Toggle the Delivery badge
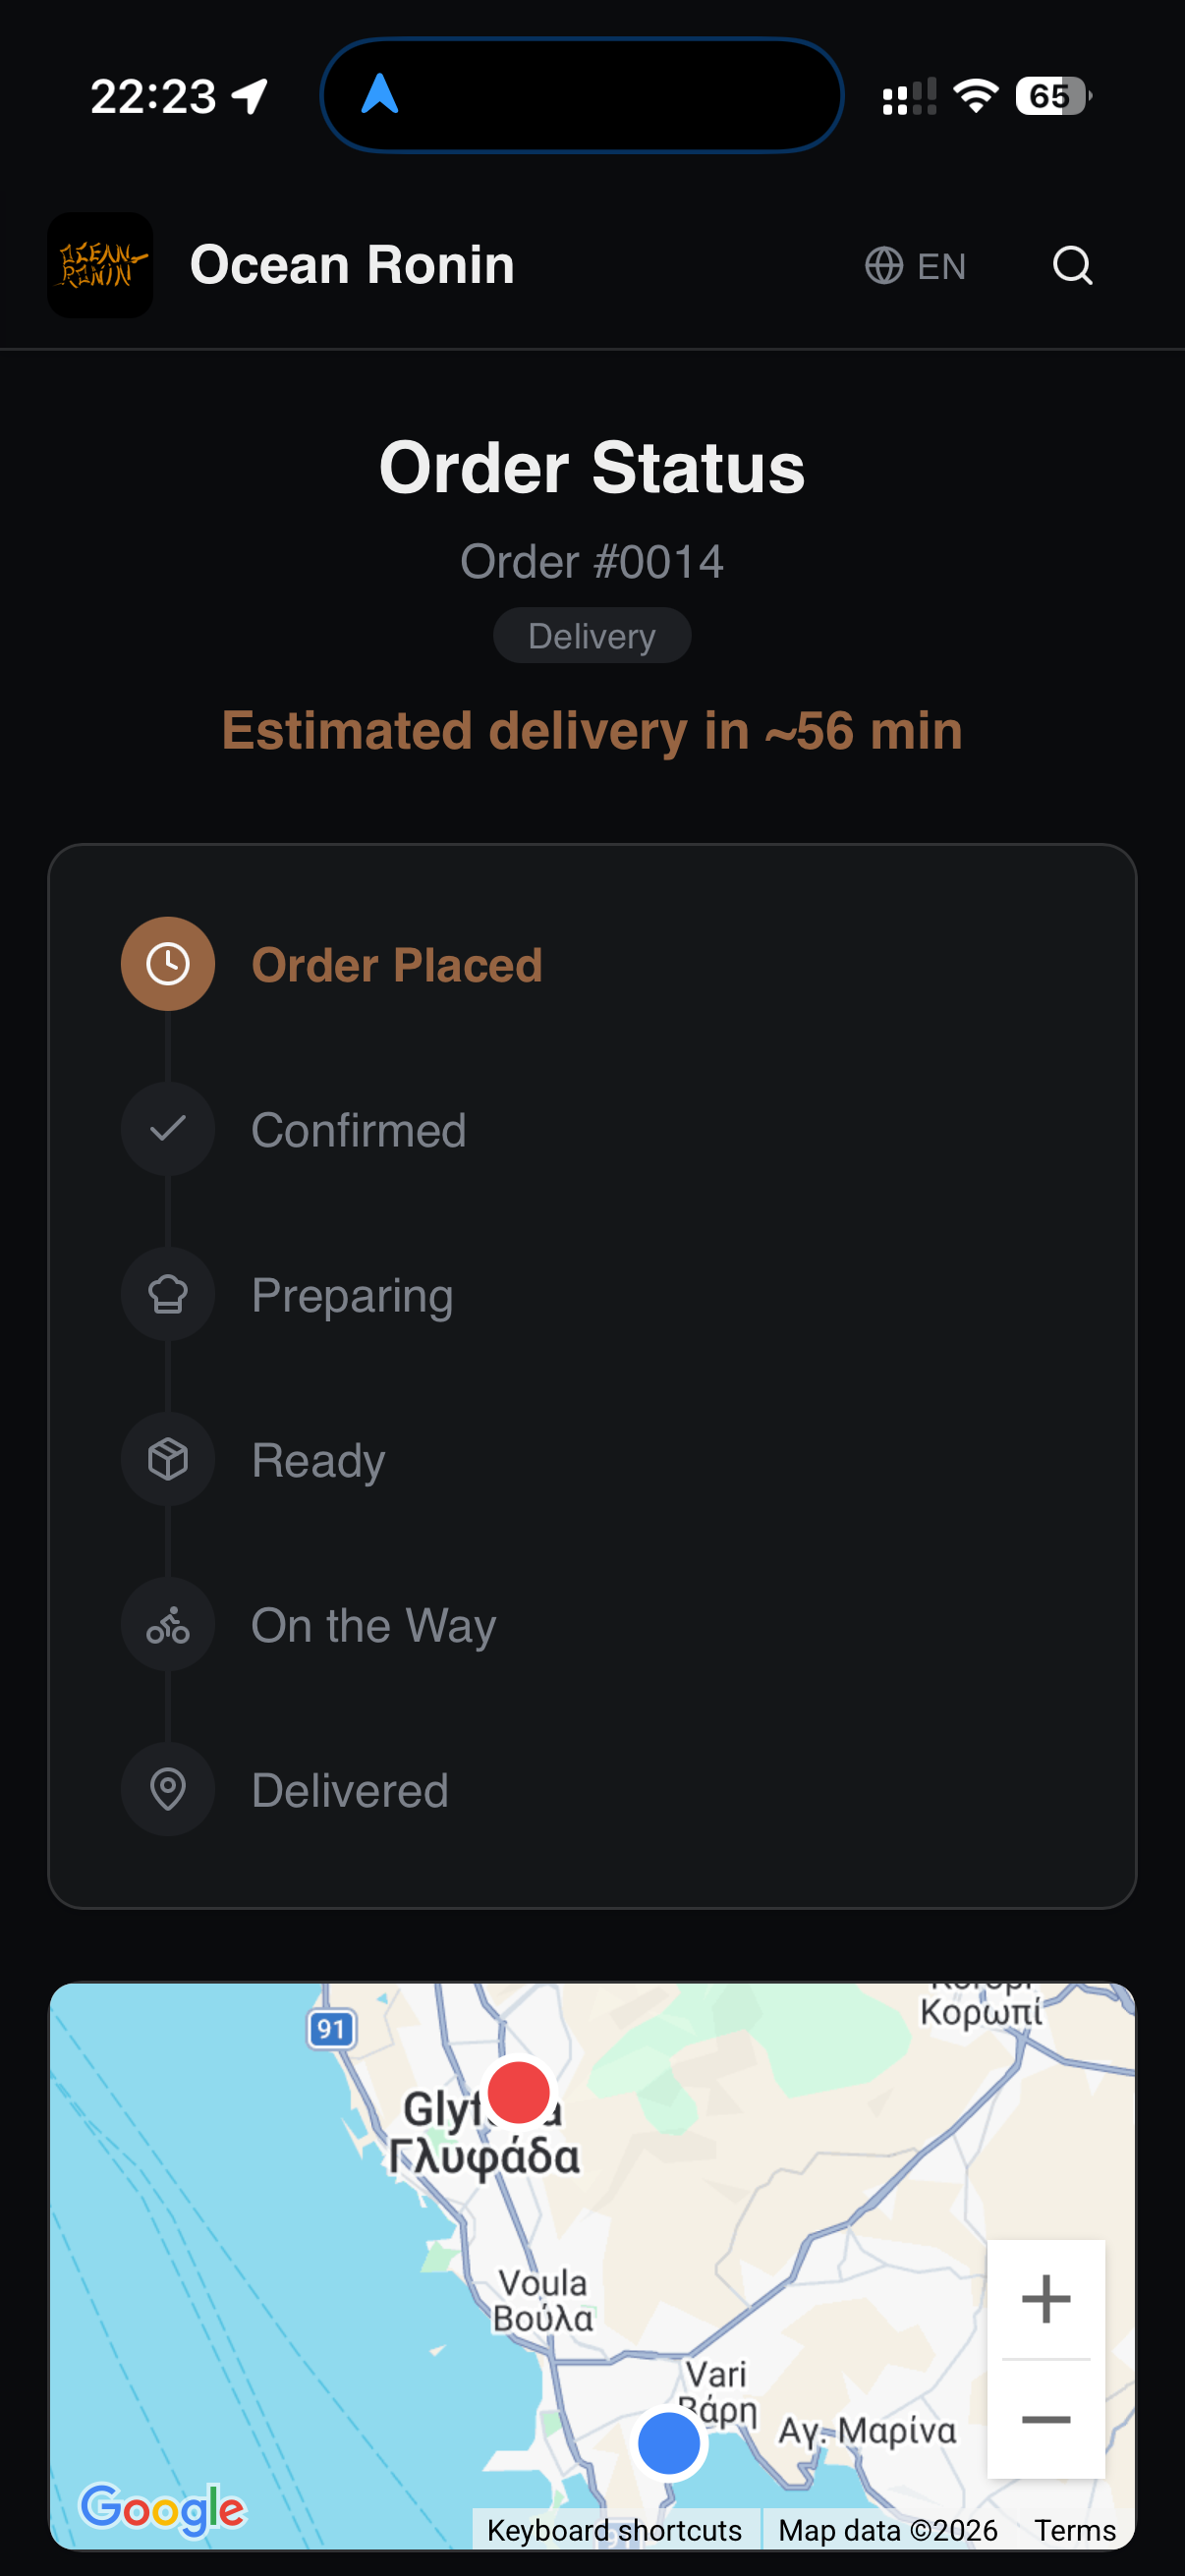Viewport: 1185px width, 2576px height. coord(591,634)
